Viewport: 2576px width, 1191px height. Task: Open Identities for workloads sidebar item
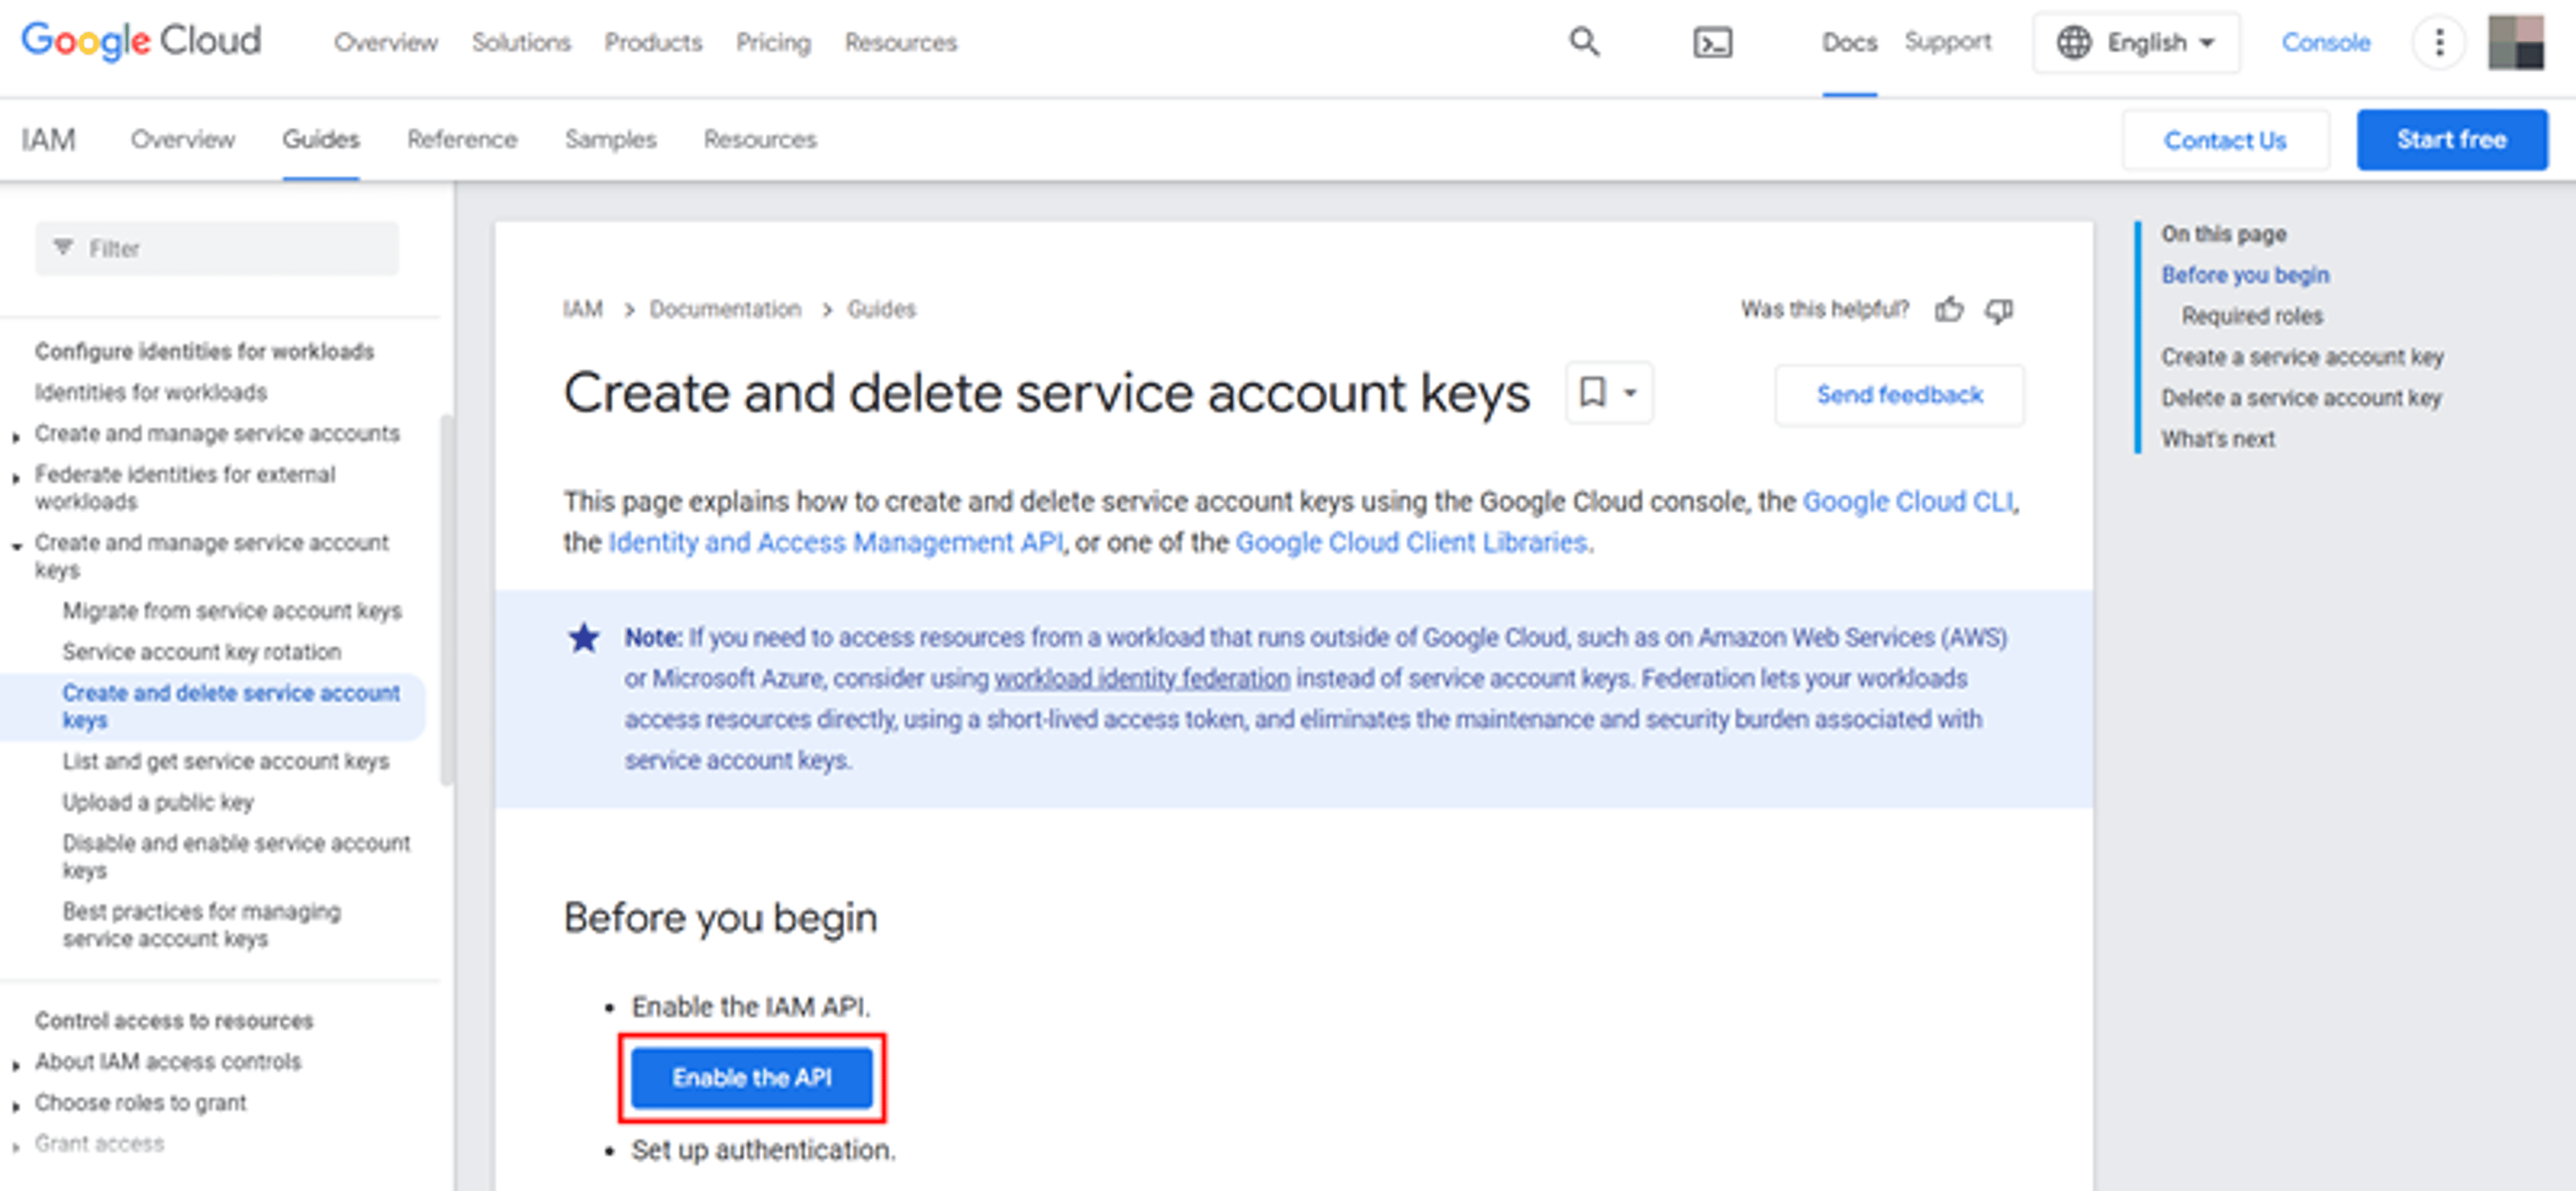[151, 392]
